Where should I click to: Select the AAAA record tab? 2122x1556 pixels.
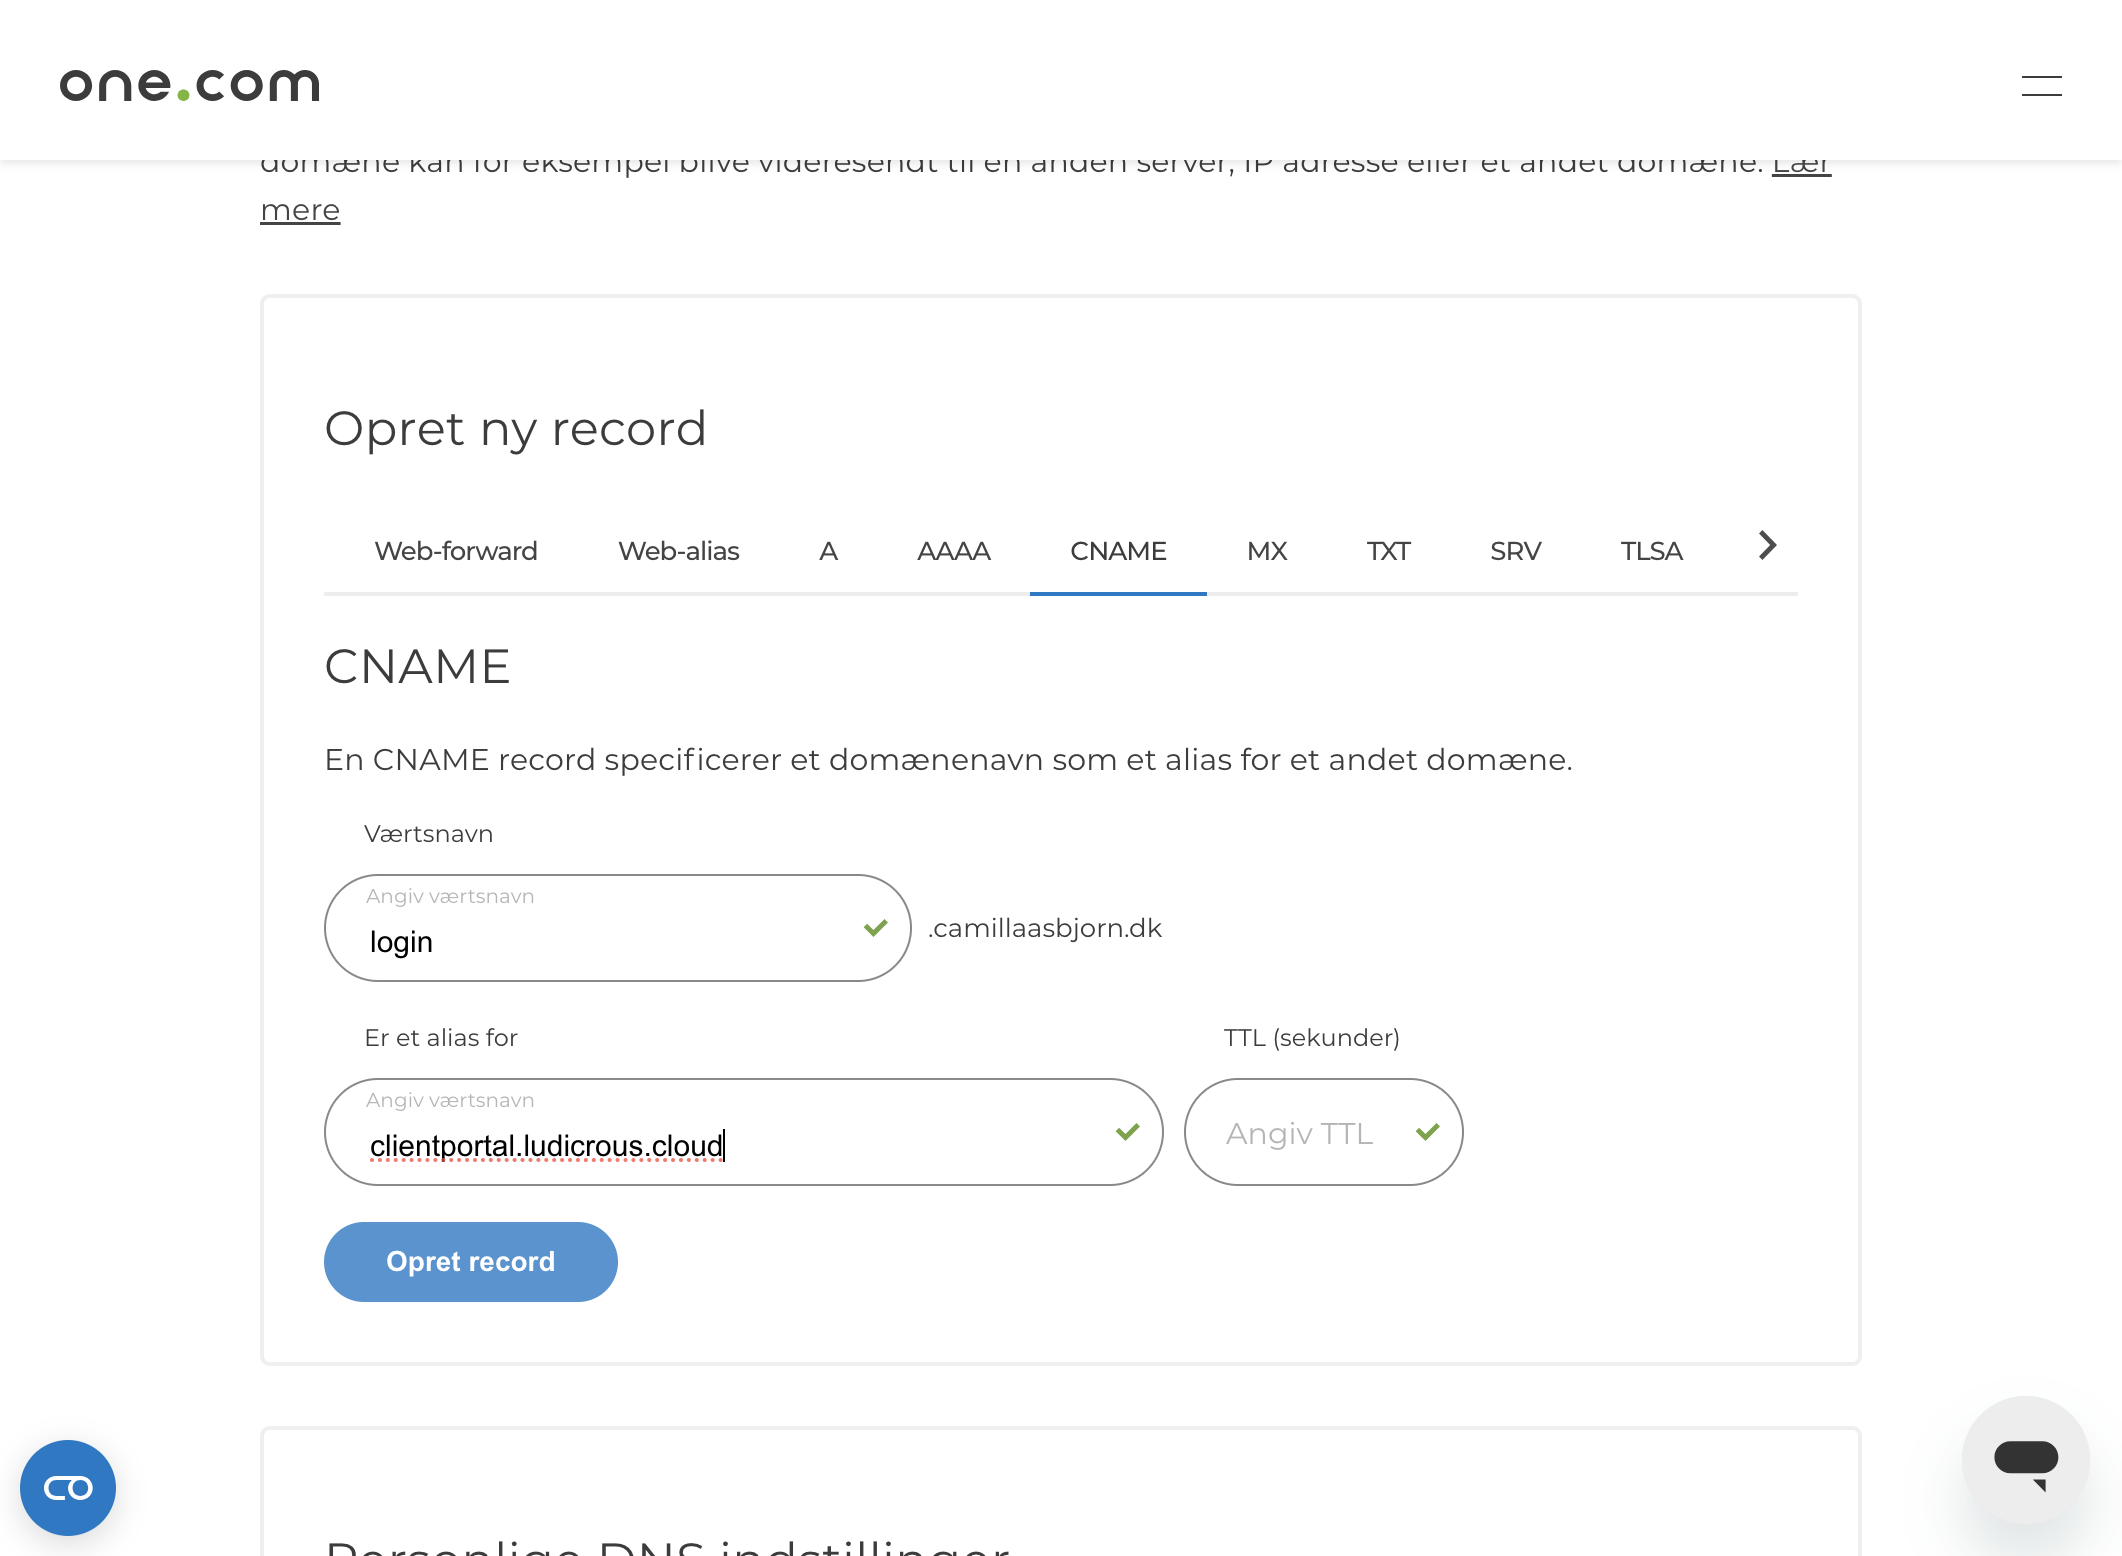pos(954,551)
